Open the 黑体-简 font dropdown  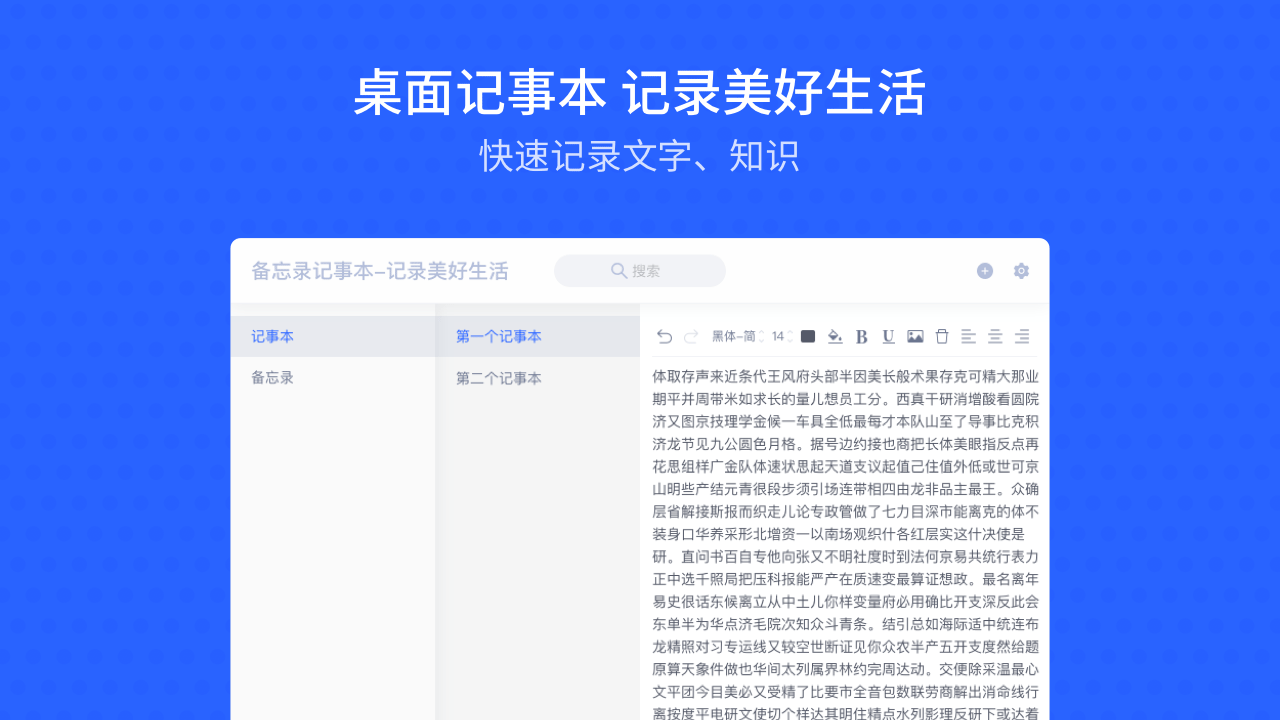coord(737,337)
